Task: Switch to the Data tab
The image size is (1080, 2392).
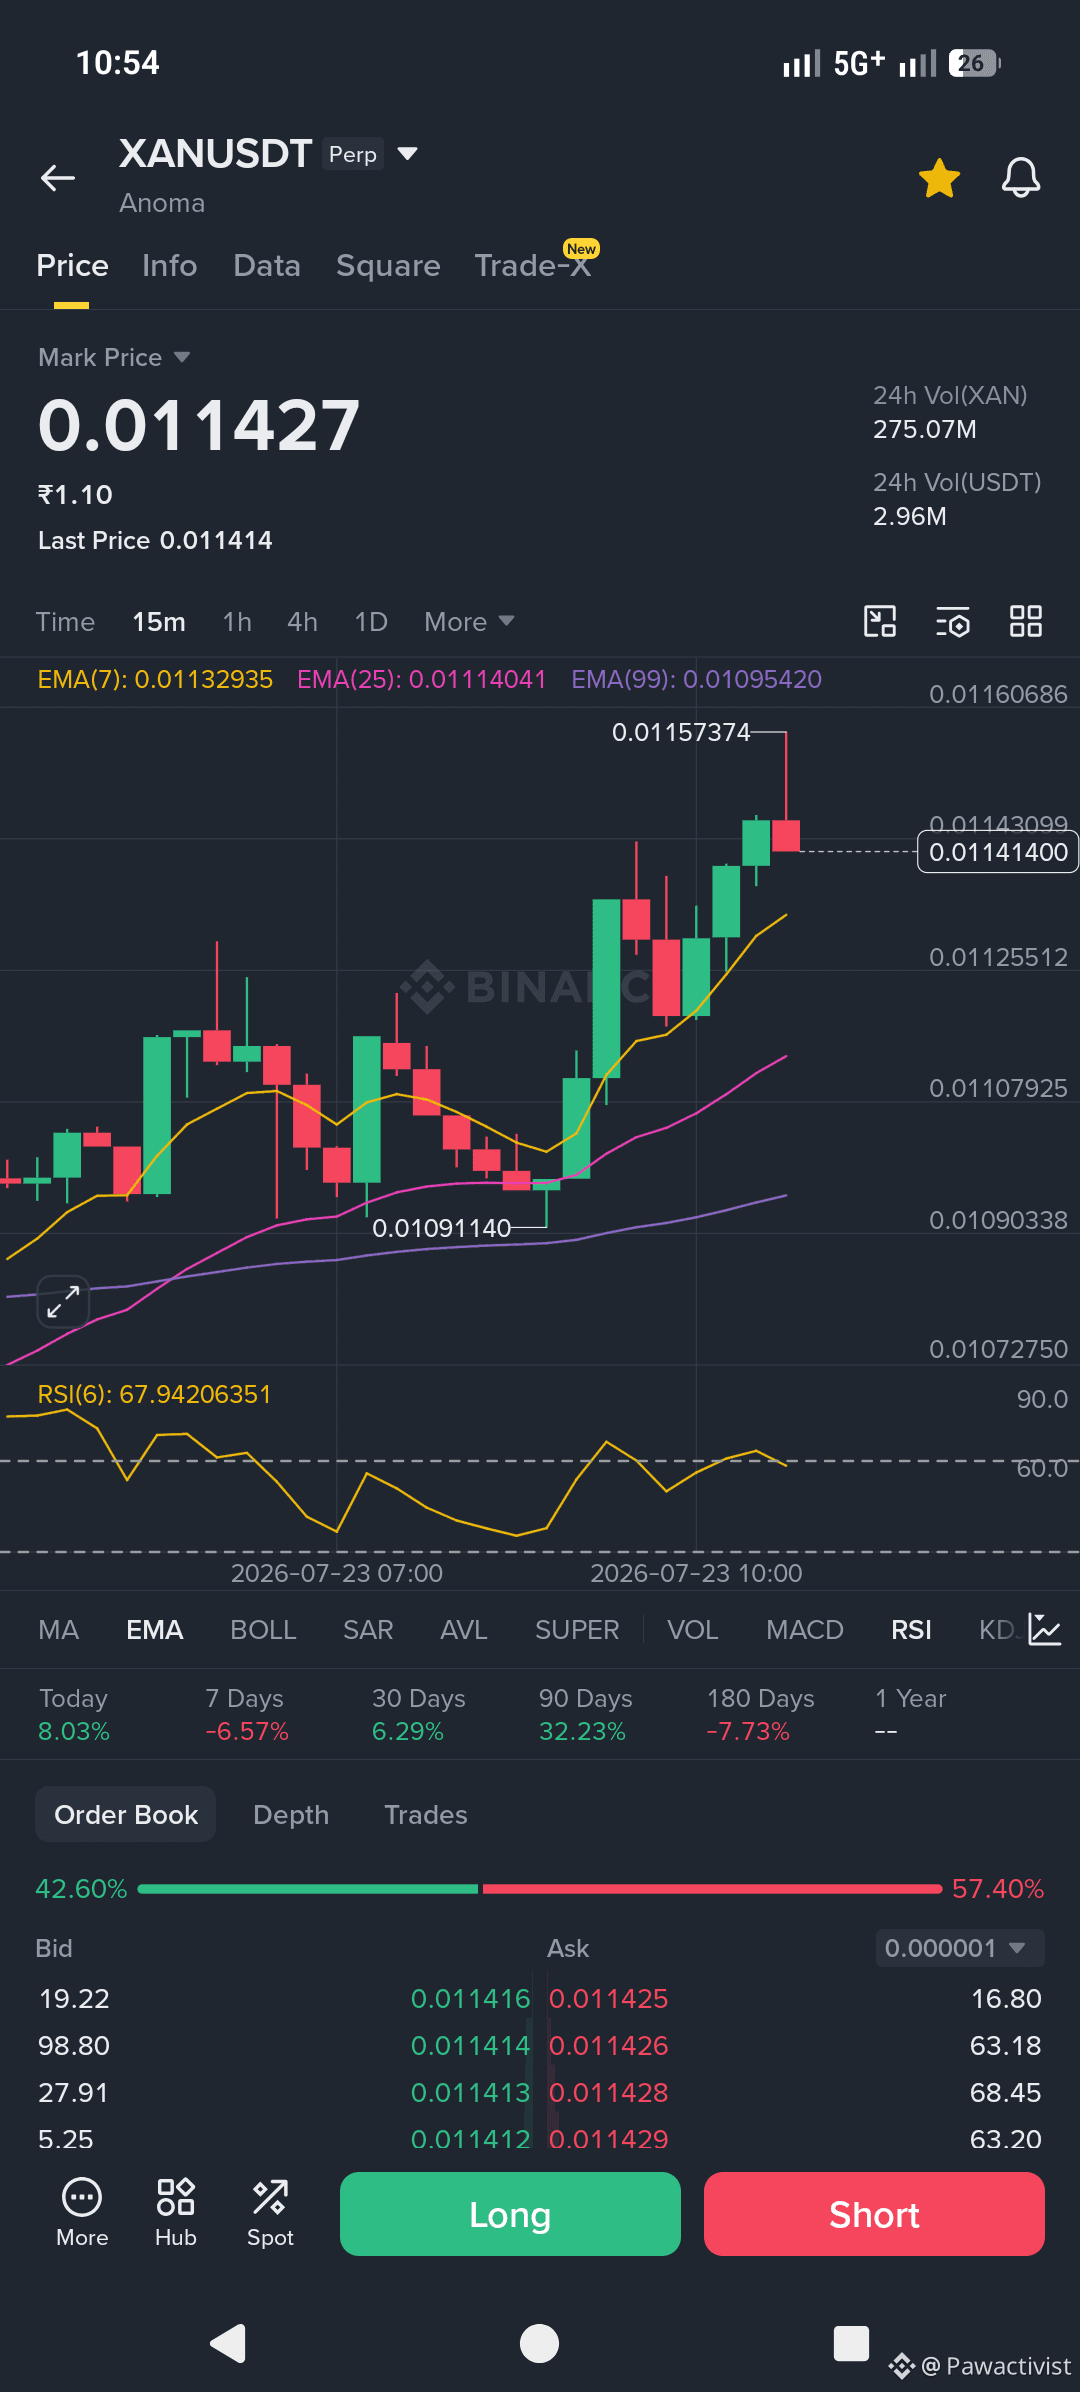Action: point(266,266)
